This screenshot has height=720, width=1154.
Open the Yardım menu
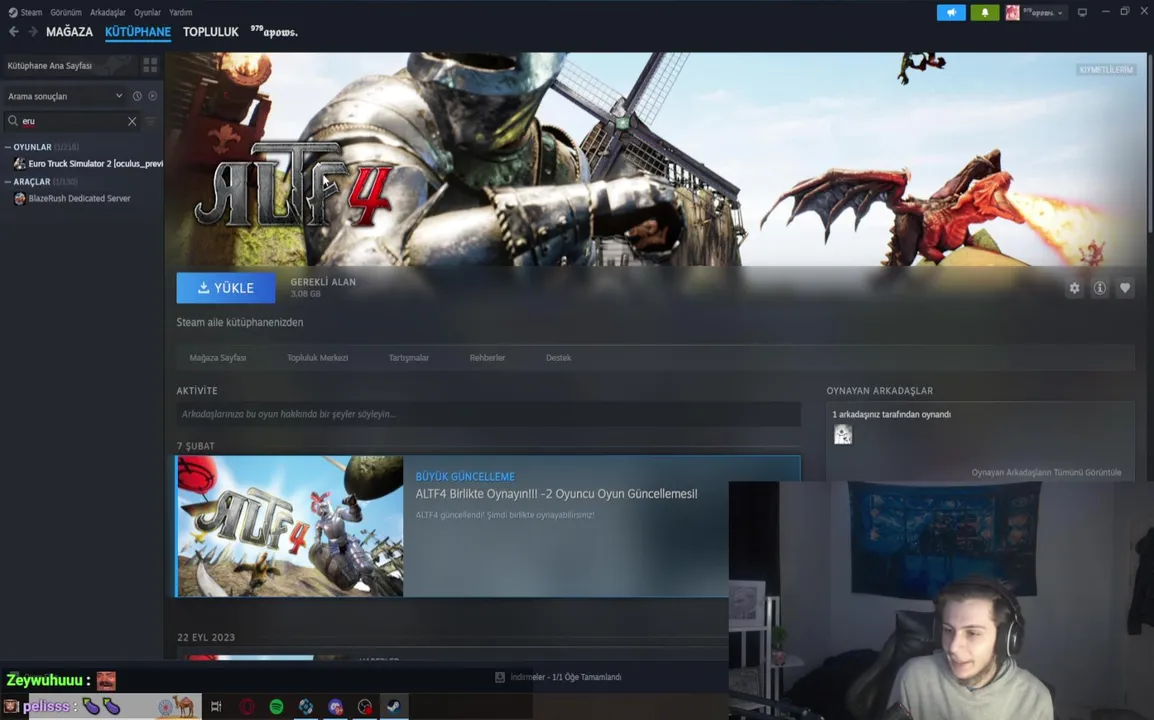[x=180, y=13]
